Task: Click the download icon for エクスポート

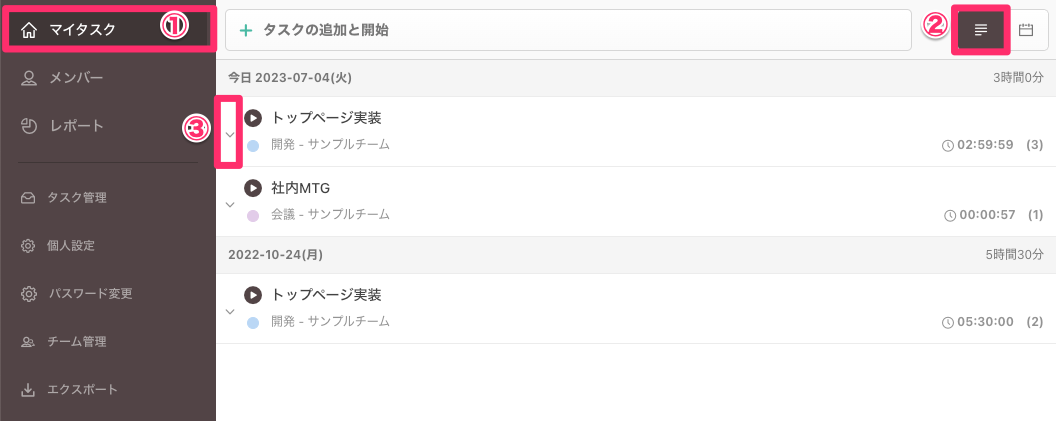Action: click(28, 390)
